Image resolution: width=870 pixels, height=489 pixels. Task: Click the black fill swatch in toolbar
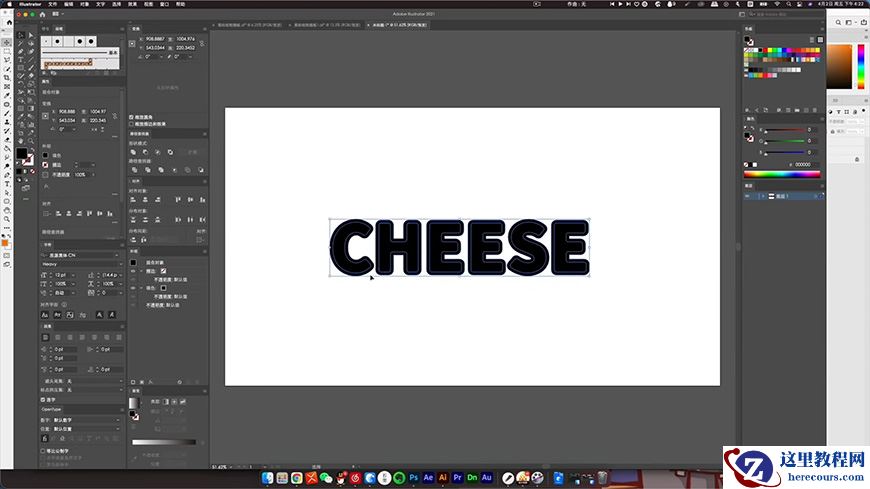(x=22, y=153)
